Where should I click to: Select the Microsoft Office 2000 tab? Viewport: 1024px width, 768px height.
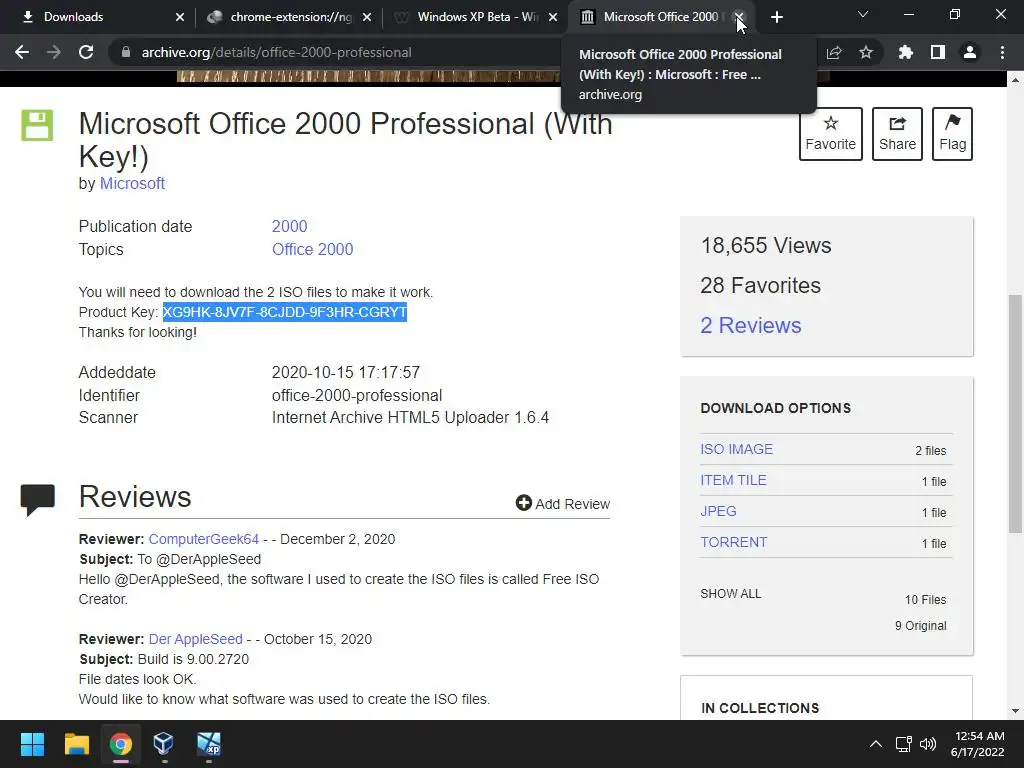661,17
